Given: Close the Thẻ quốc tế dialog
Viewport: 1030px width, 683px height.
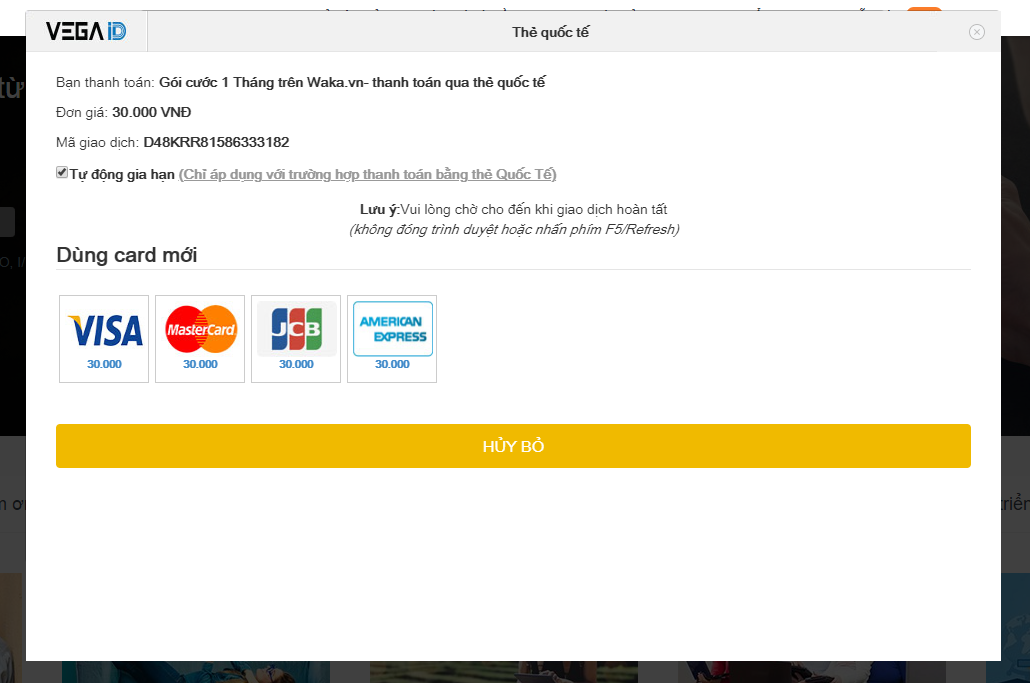Looking at the screenshot, I should click(x=977, y=32).
